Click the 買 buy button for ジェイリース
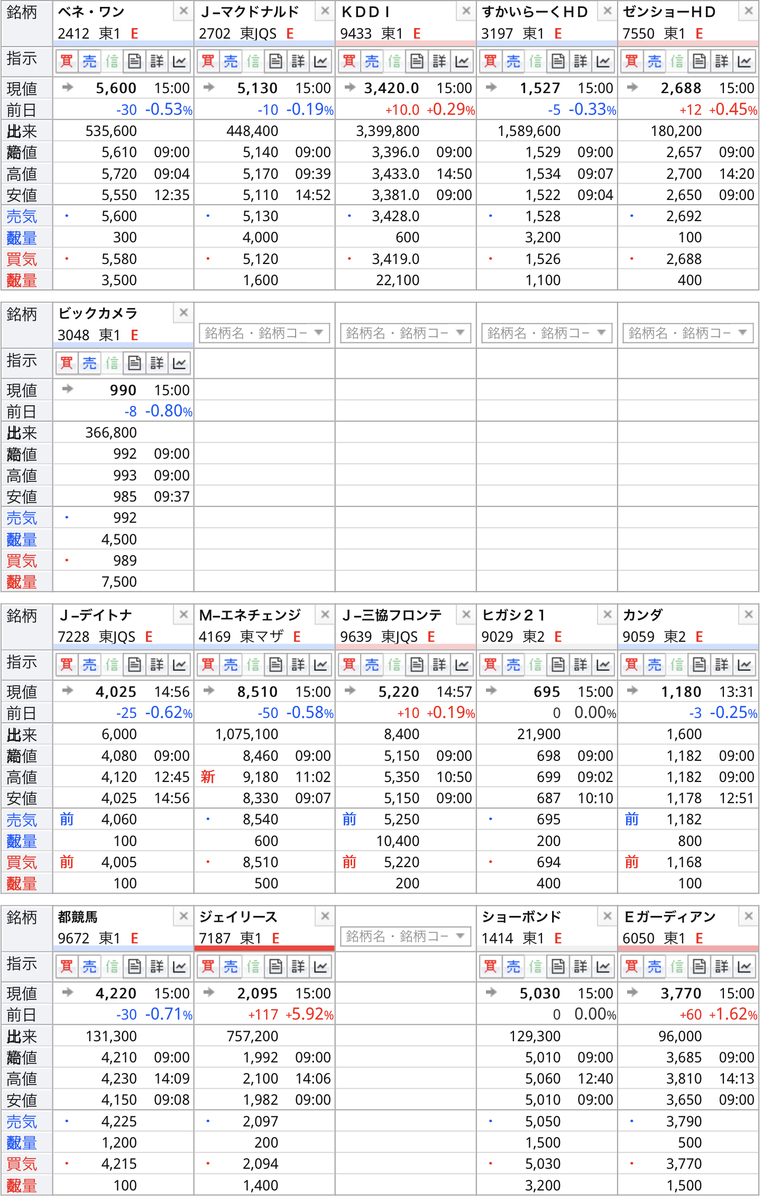 tap(207, 966)
